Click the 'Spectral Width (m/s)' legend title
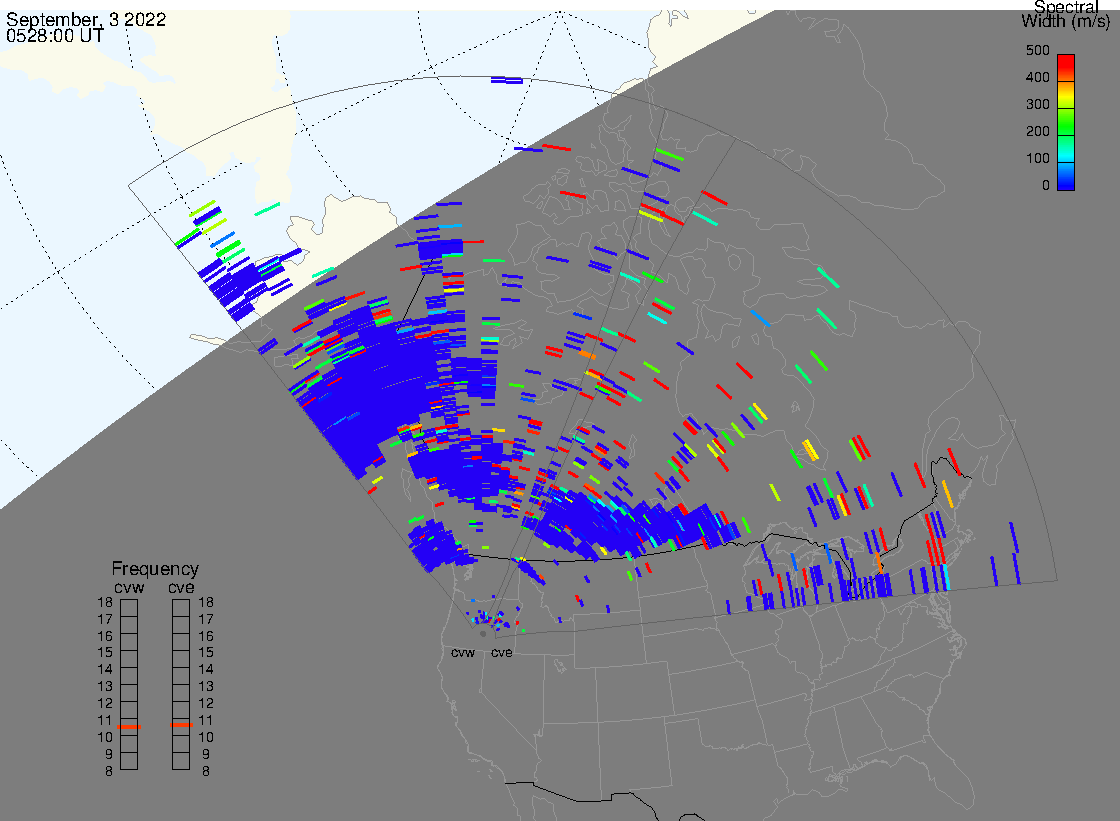 click(x=1066, y=14)
